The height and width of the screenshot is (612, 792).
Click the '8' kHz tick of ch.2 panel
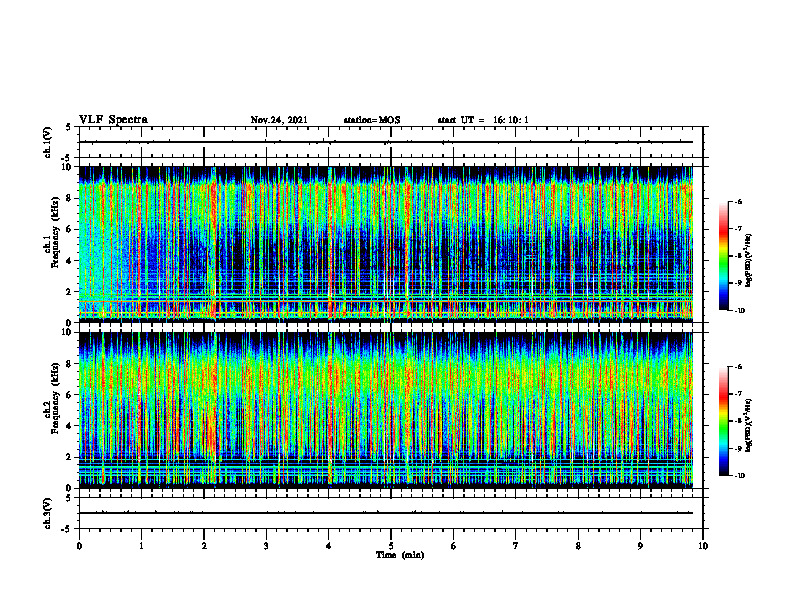click(x=70, y=364)
